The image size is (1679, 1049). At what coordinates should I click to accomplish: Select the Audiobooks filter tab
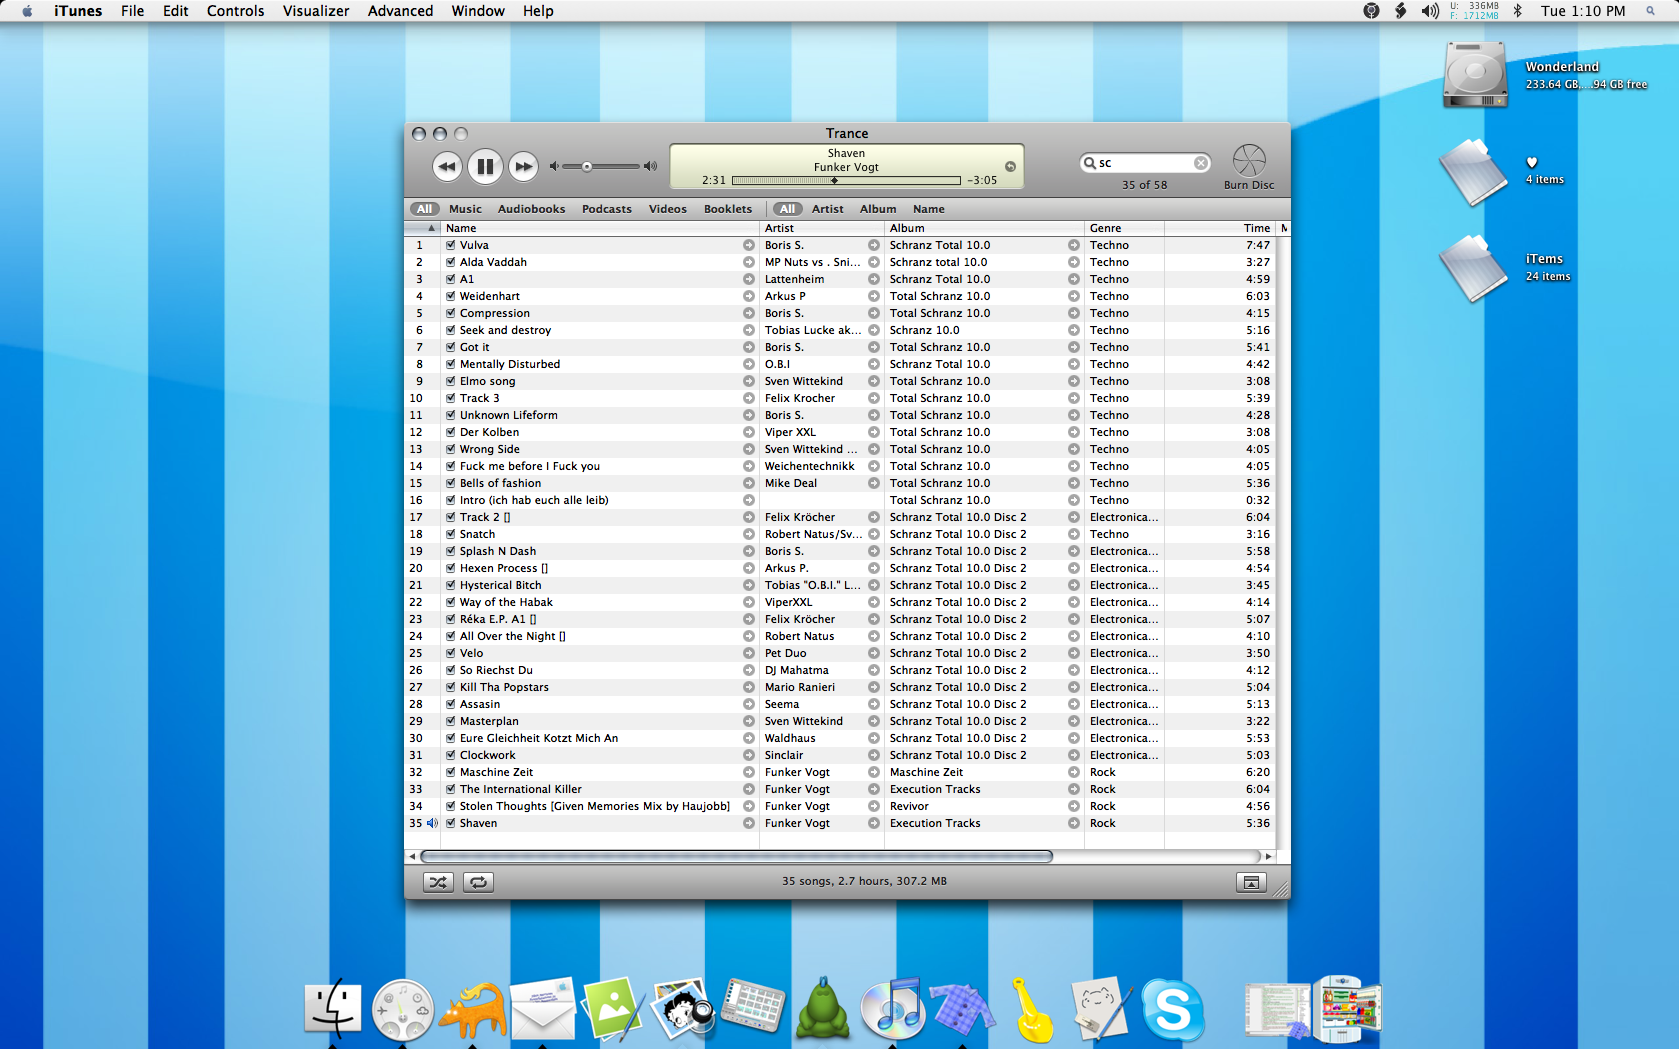[x=531, y=209]
